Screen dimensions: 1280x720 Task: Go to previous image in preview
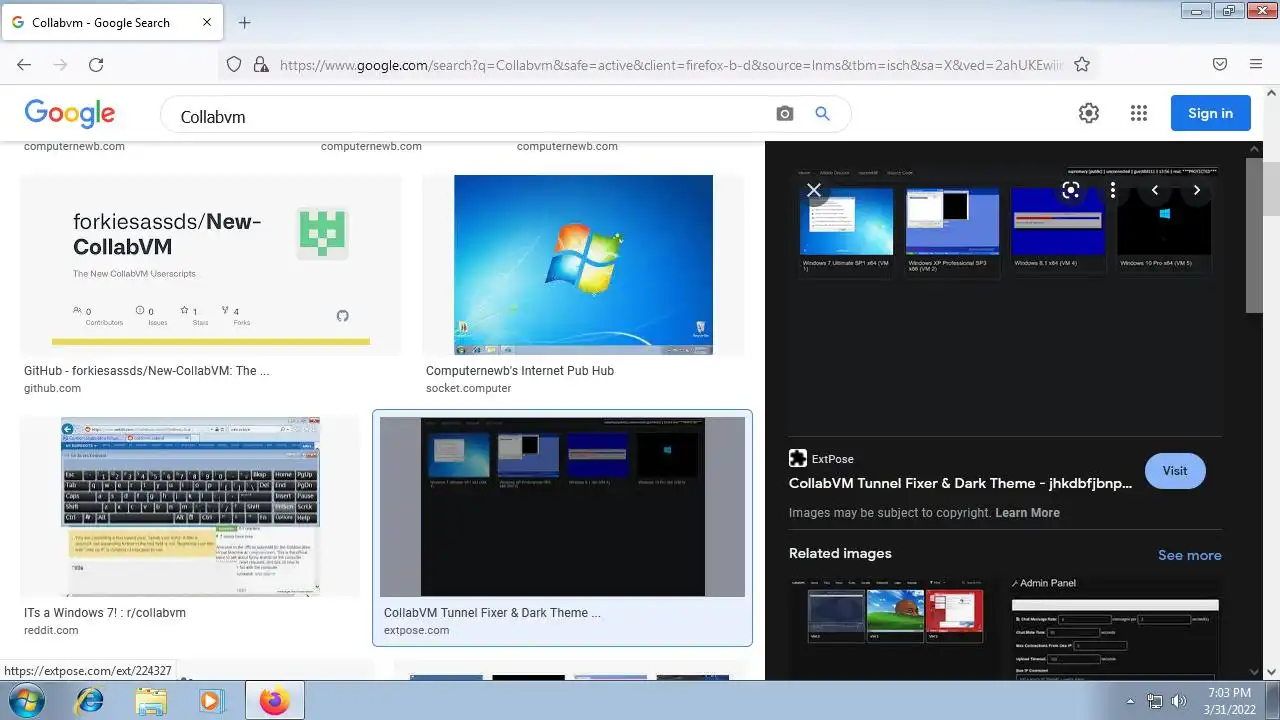(x=1155, y=190)
